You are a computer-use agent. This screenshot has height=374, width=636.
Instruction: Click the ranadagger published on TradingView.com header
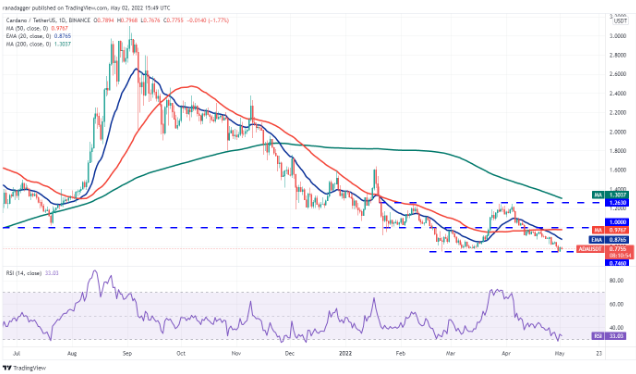(86, 7)
